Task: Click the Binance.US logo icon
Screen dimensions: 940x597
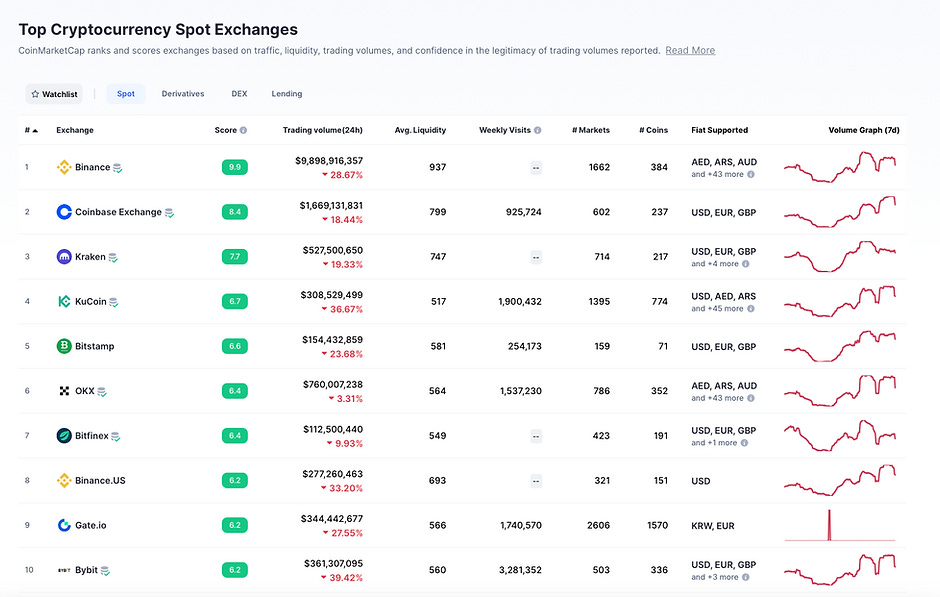Action: pos(64,480)
